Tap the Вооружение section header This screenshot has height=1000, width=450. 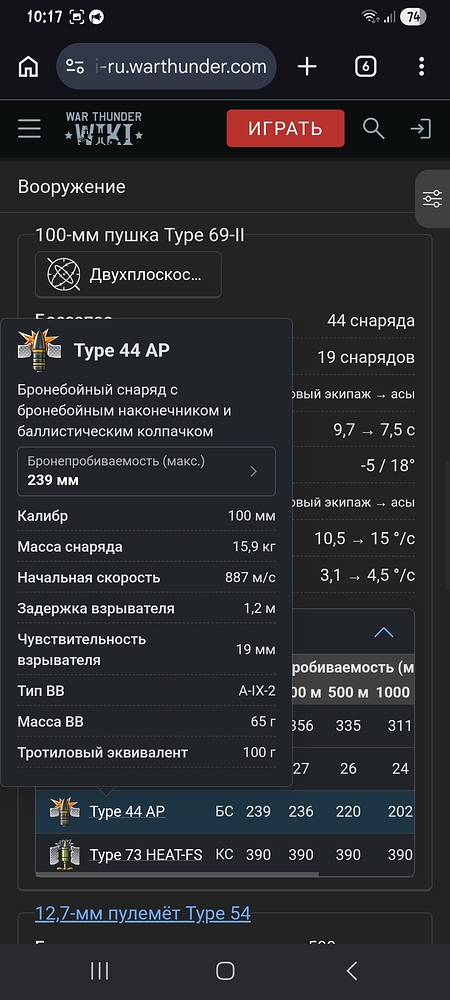(x=71, y=187)
